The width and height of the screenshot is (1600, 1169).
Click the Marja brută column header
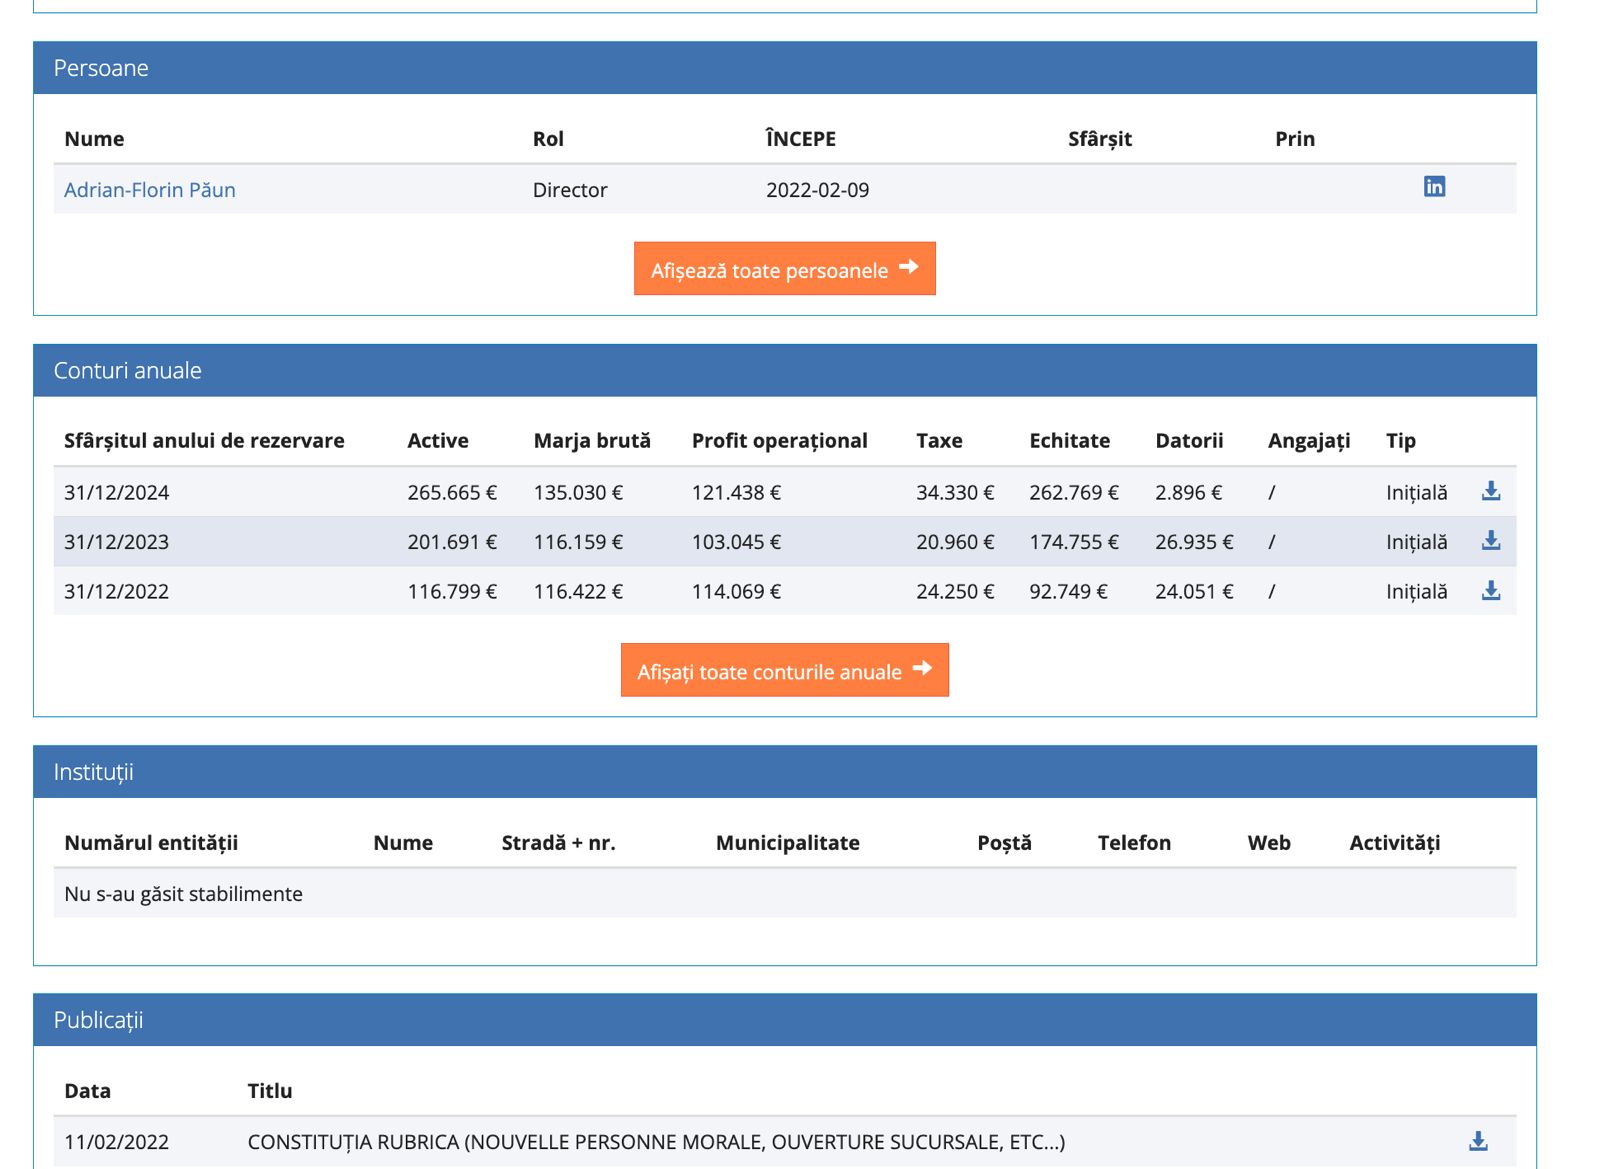(x=592, y=441)
